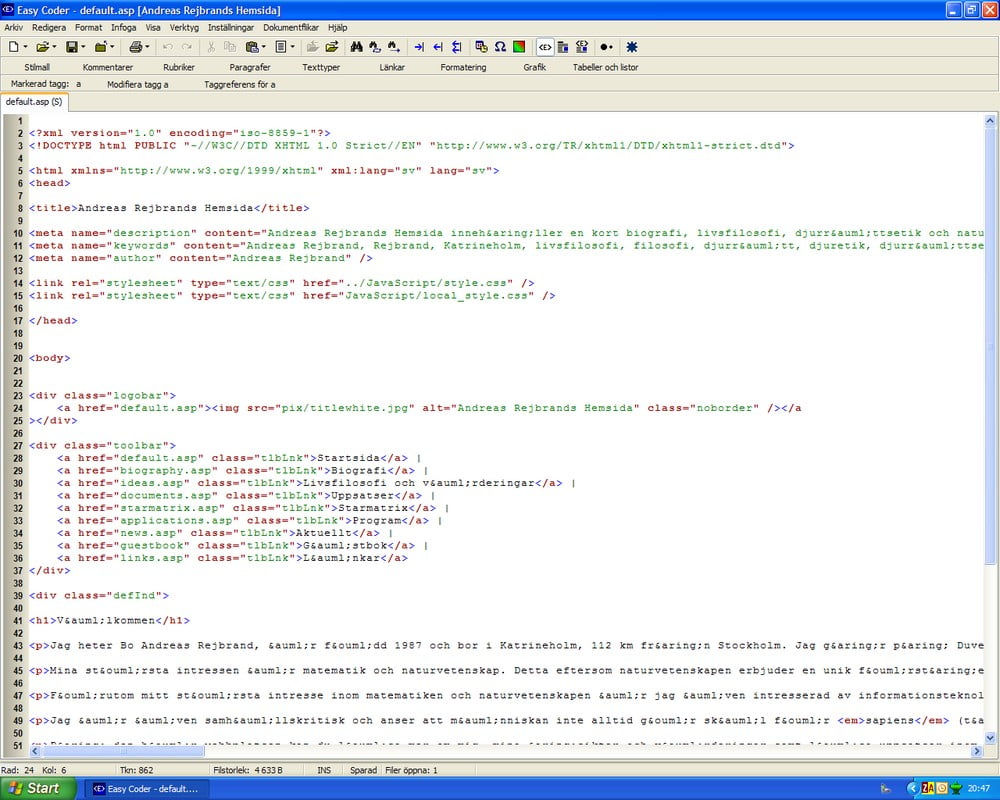Viewport: 1000px width, 800px height.
Task: Click Tabeller och listor tag button
Action: (605, 67)
